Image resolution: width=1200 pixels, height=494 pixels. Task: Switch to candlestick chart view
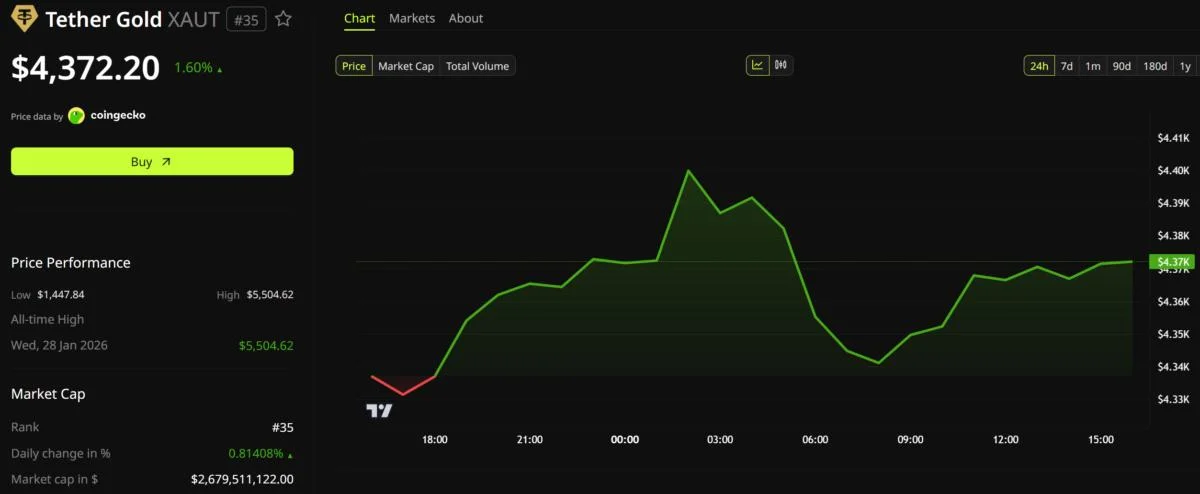[x=781, y=66]
